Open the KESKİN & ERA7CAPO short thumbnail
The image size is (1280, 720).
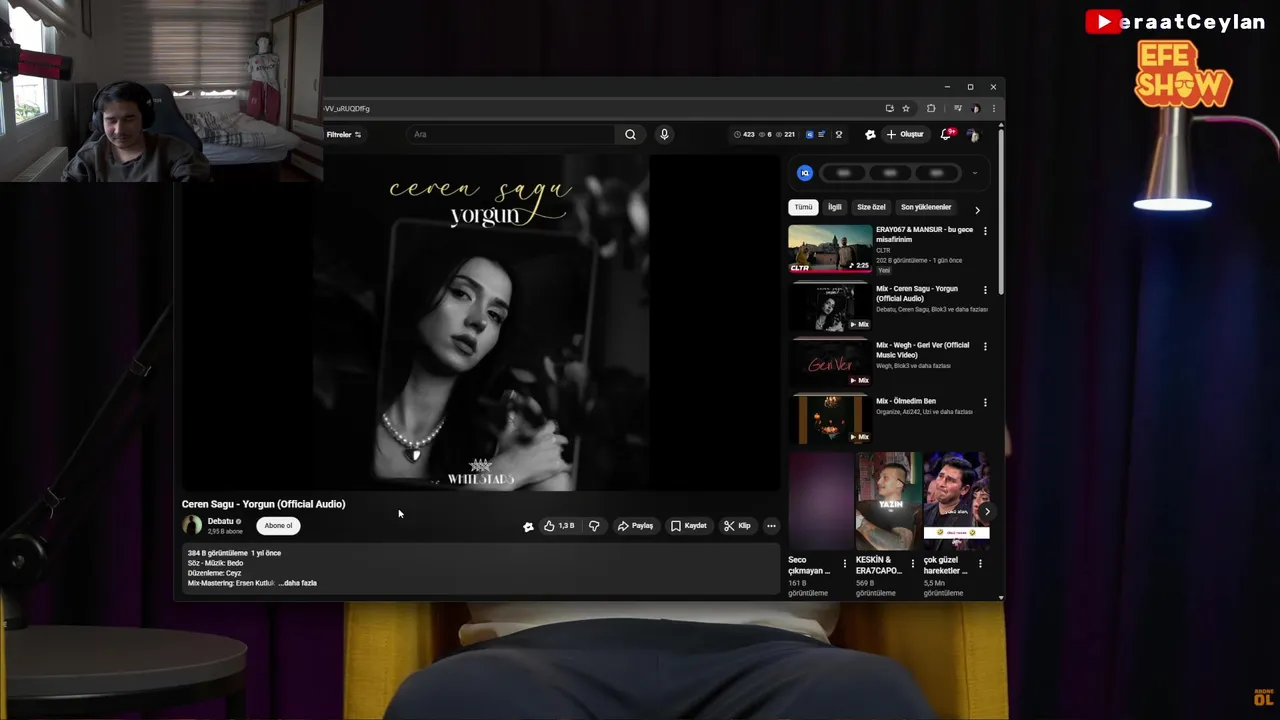(x=888, y=501)
